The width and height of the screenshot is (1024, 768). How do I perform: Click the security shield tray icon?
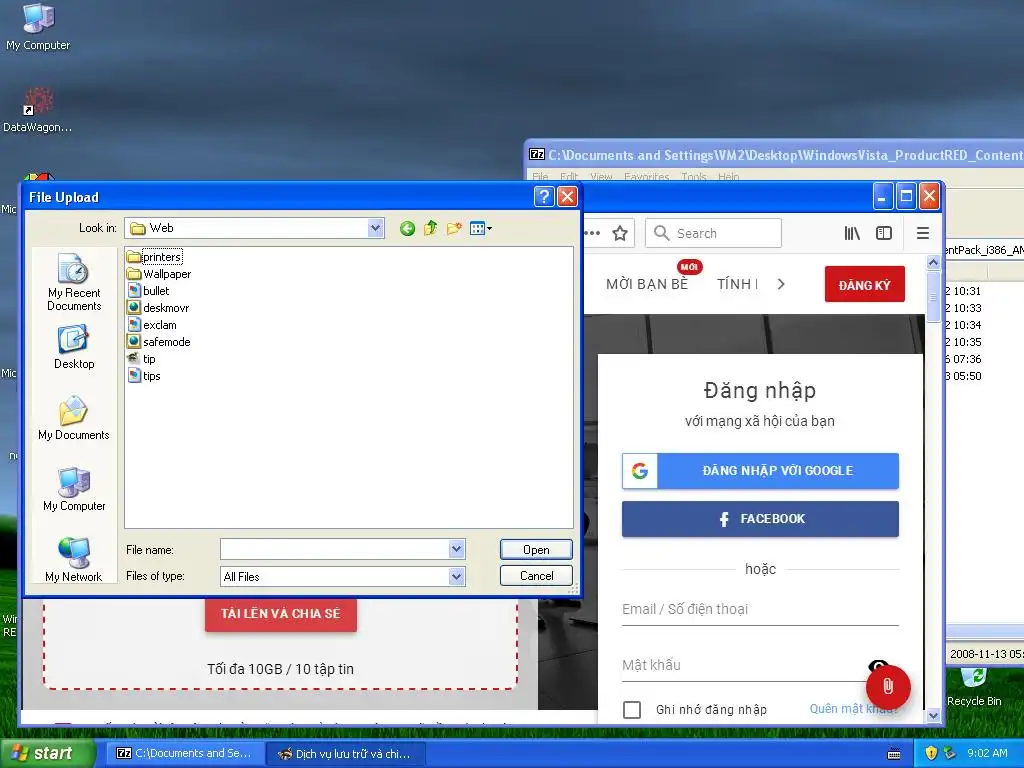coord(931,753)
